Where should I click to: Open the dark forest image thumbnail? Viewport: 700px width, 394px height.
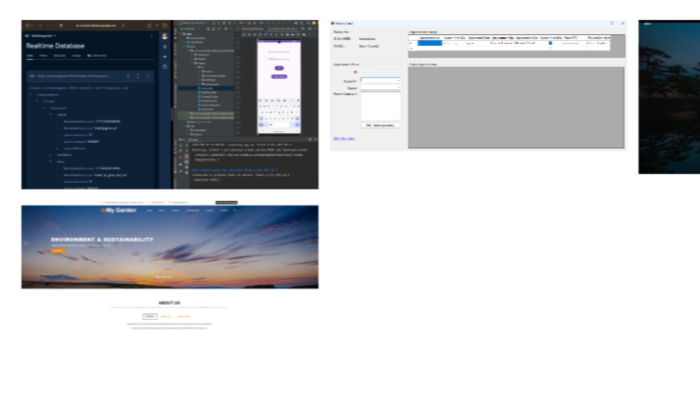coord(669,97)
